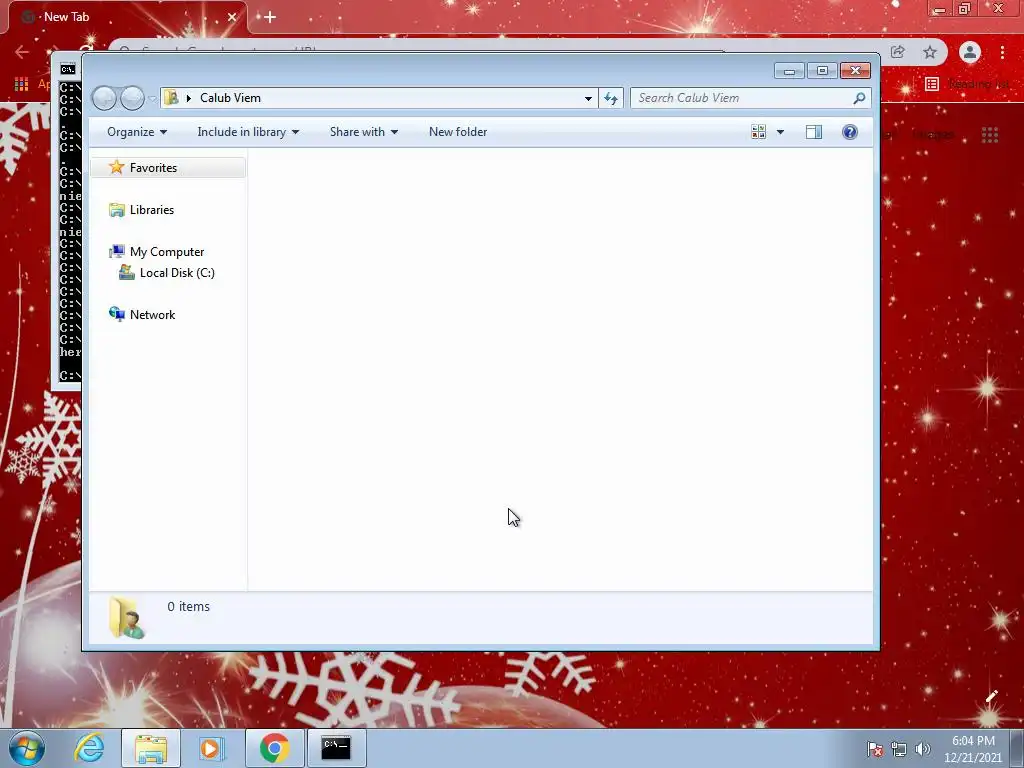Click the Action Center flag tray icon
Screen dimensions: 1024x768
click(875, 749)
